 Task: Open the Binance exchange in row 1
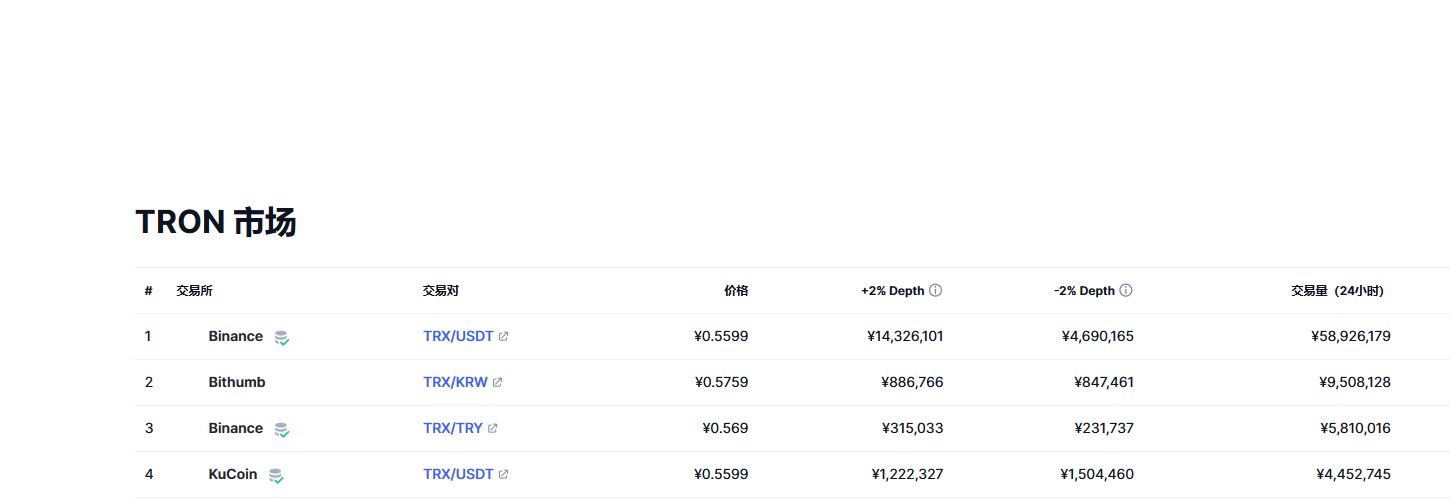[235, 337]
